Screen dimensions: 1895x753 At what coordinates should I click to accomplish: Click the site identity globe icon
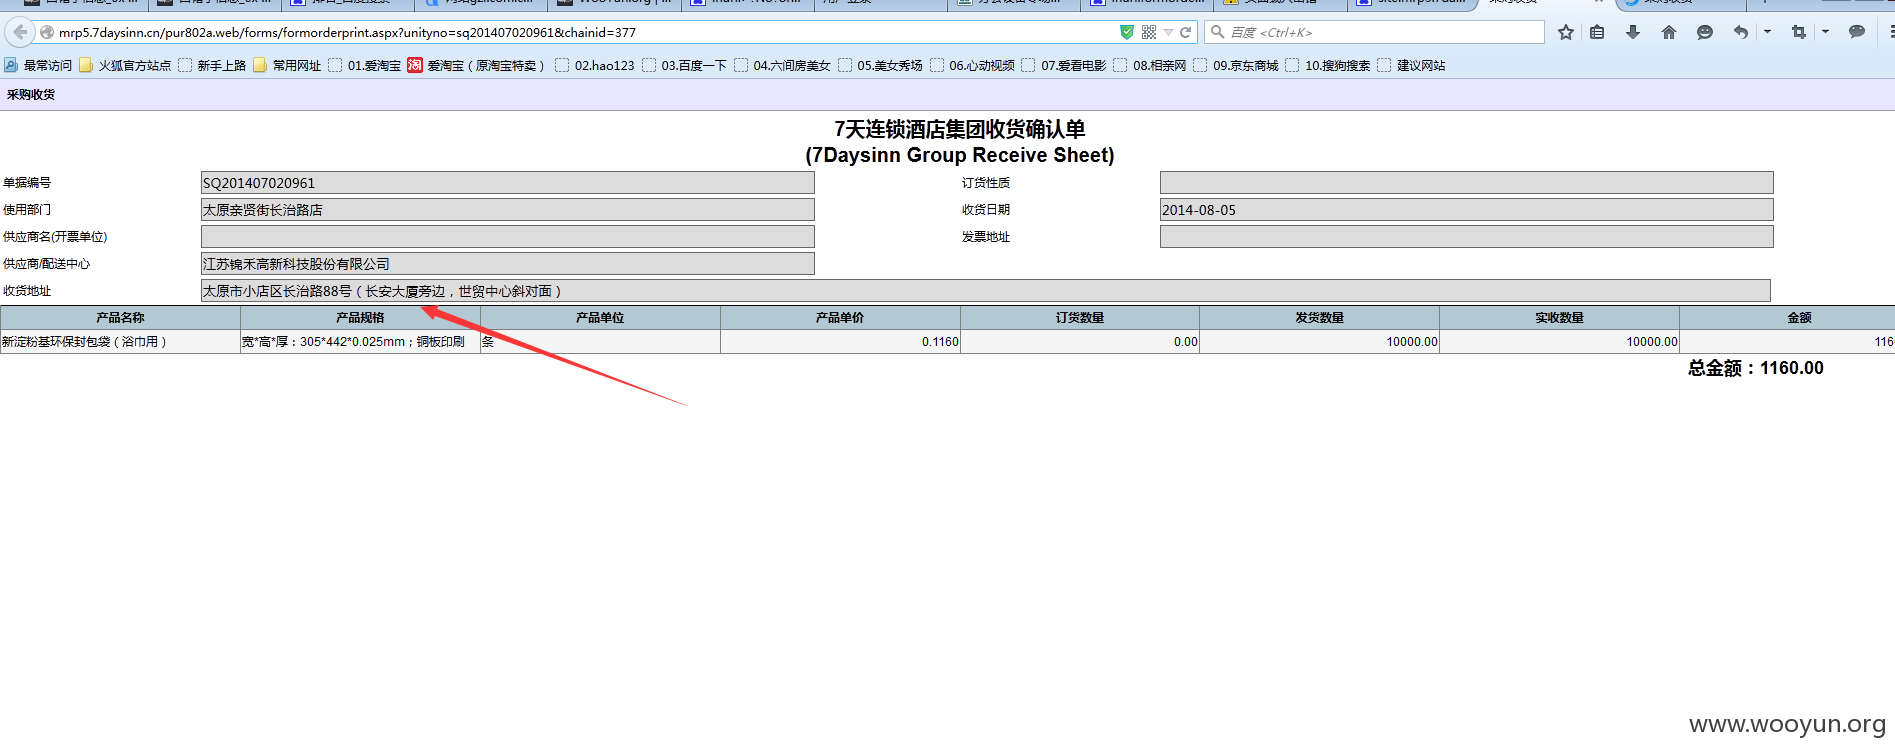pyautogui.click(x=47, y=33)
